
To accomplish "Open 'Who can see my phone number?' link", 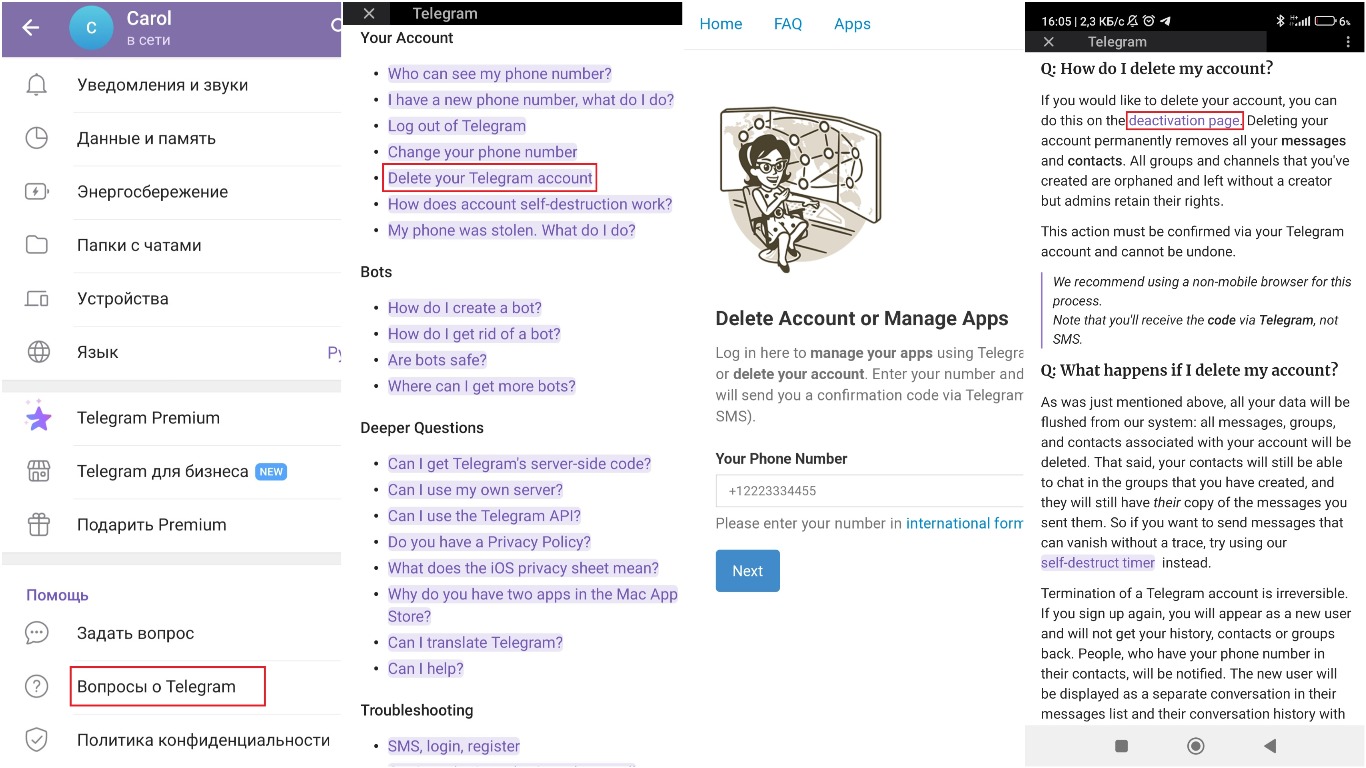I will point(499,74).
